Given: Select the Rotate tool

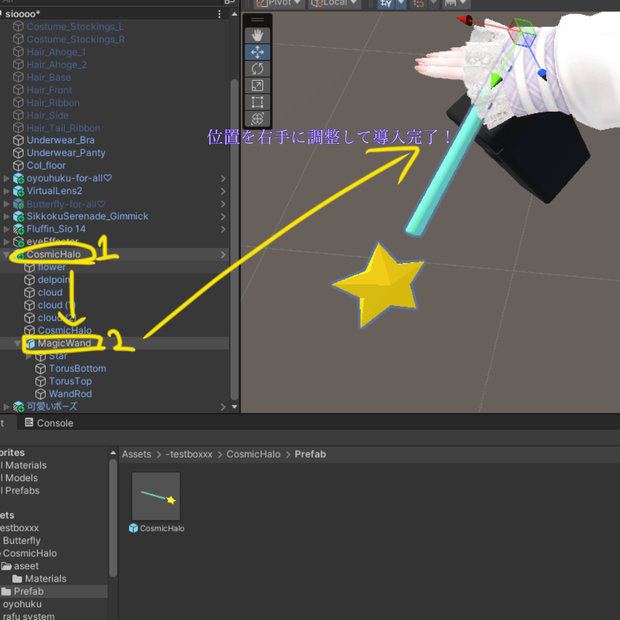Looking at the screenshot, I should (x=257, y=69).
